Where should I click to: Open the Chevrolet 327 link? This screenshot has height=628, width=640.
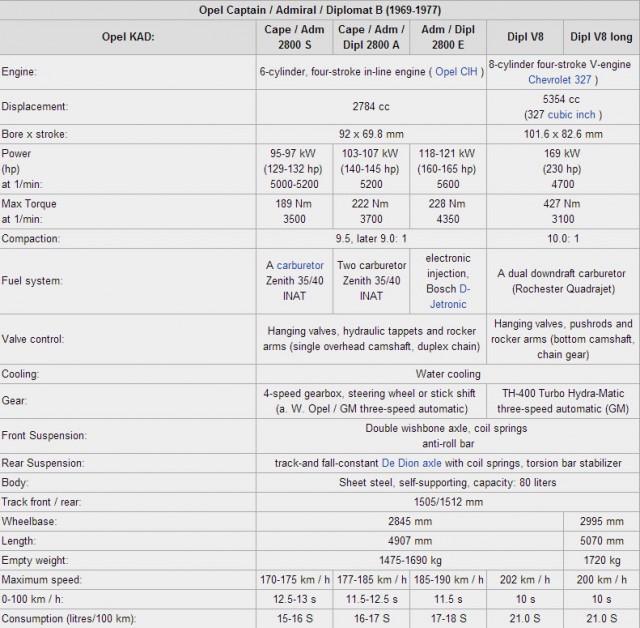559,80
